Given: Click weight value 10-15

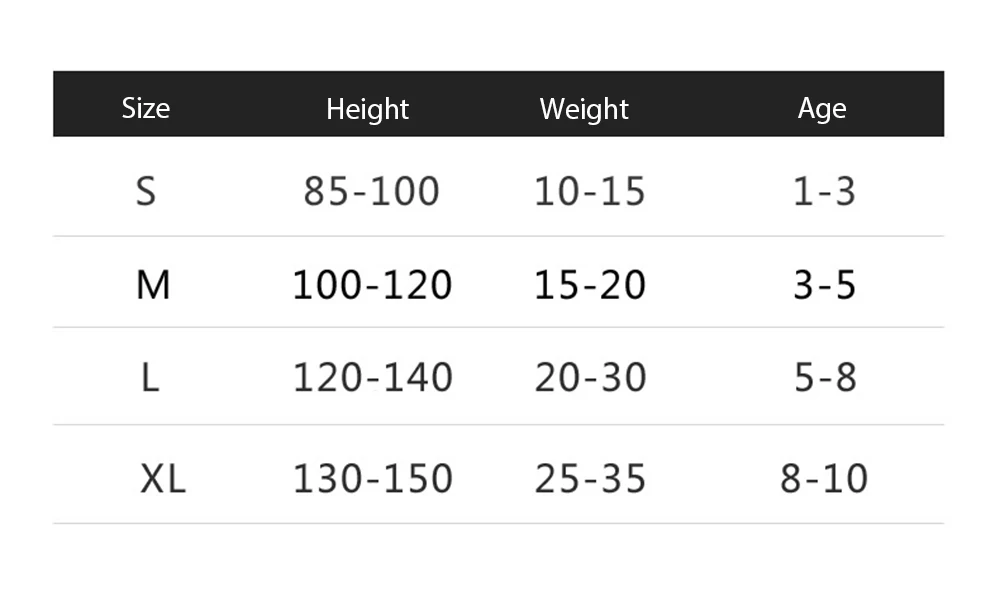Looking at the screenshot, I should pos(590,190).
